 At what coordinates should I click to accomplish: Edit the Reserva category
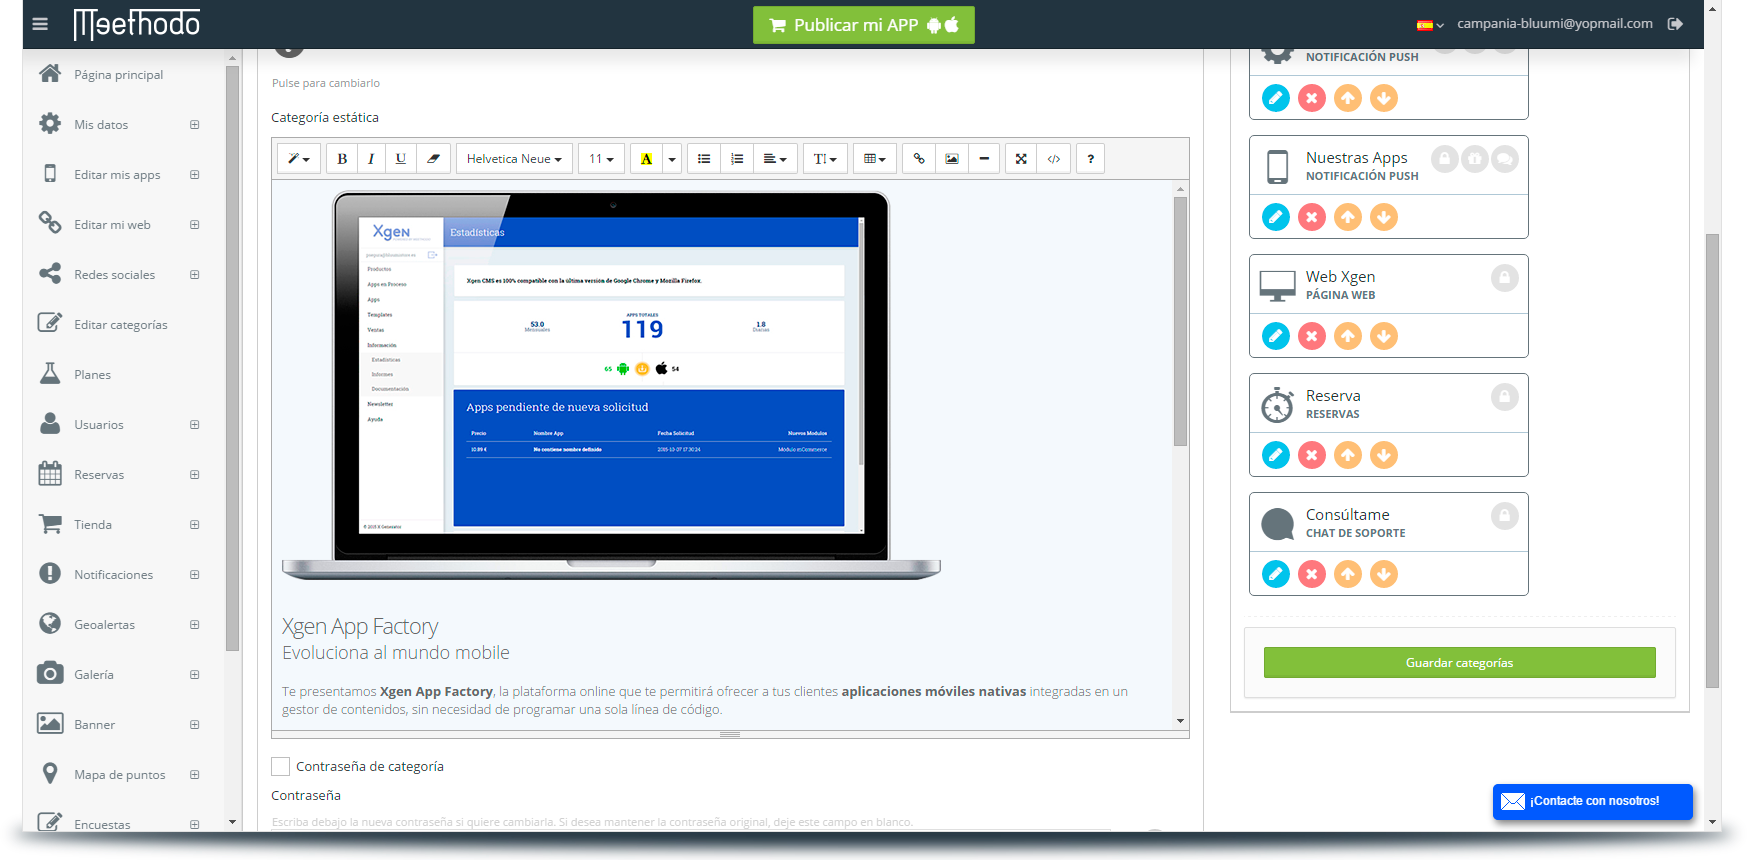coord(1276,455)
